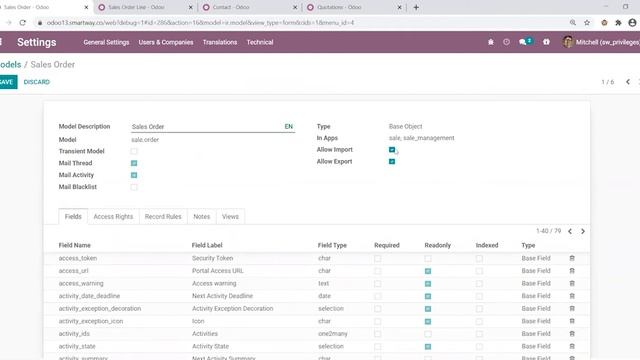Open the browser extensions puzzle icon
Image resolution: width=640 pixels, height=360 pixels.
[618, 23]
